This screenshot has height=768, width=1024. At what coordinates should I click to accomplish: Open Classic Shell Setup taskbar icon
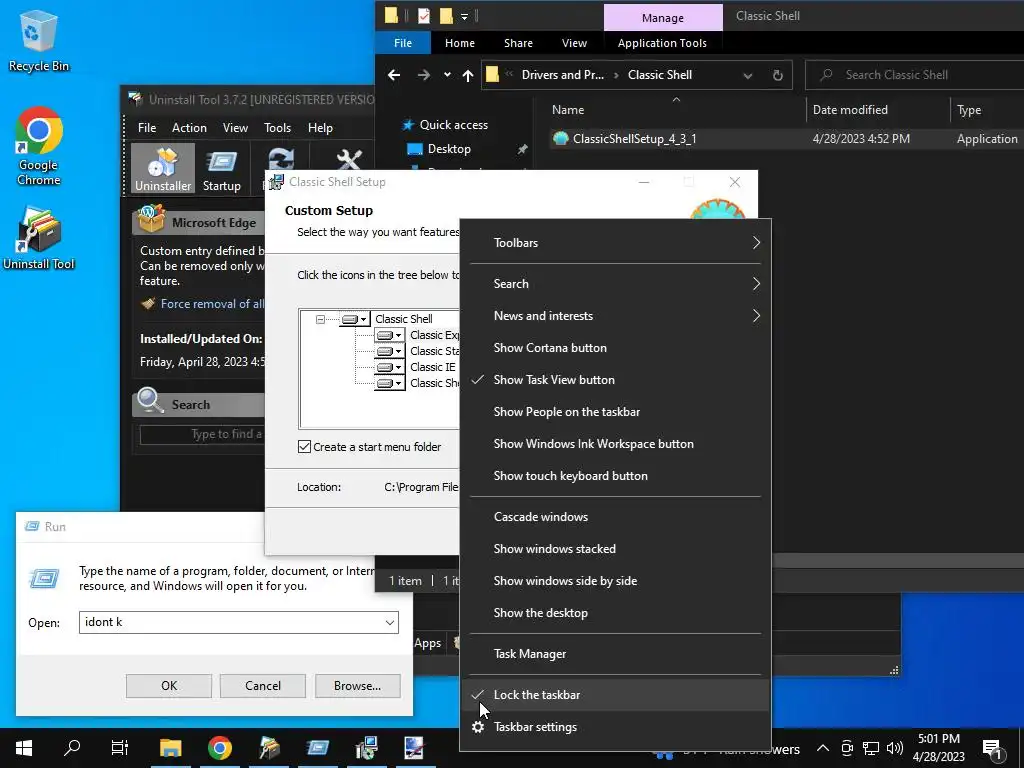366,748
